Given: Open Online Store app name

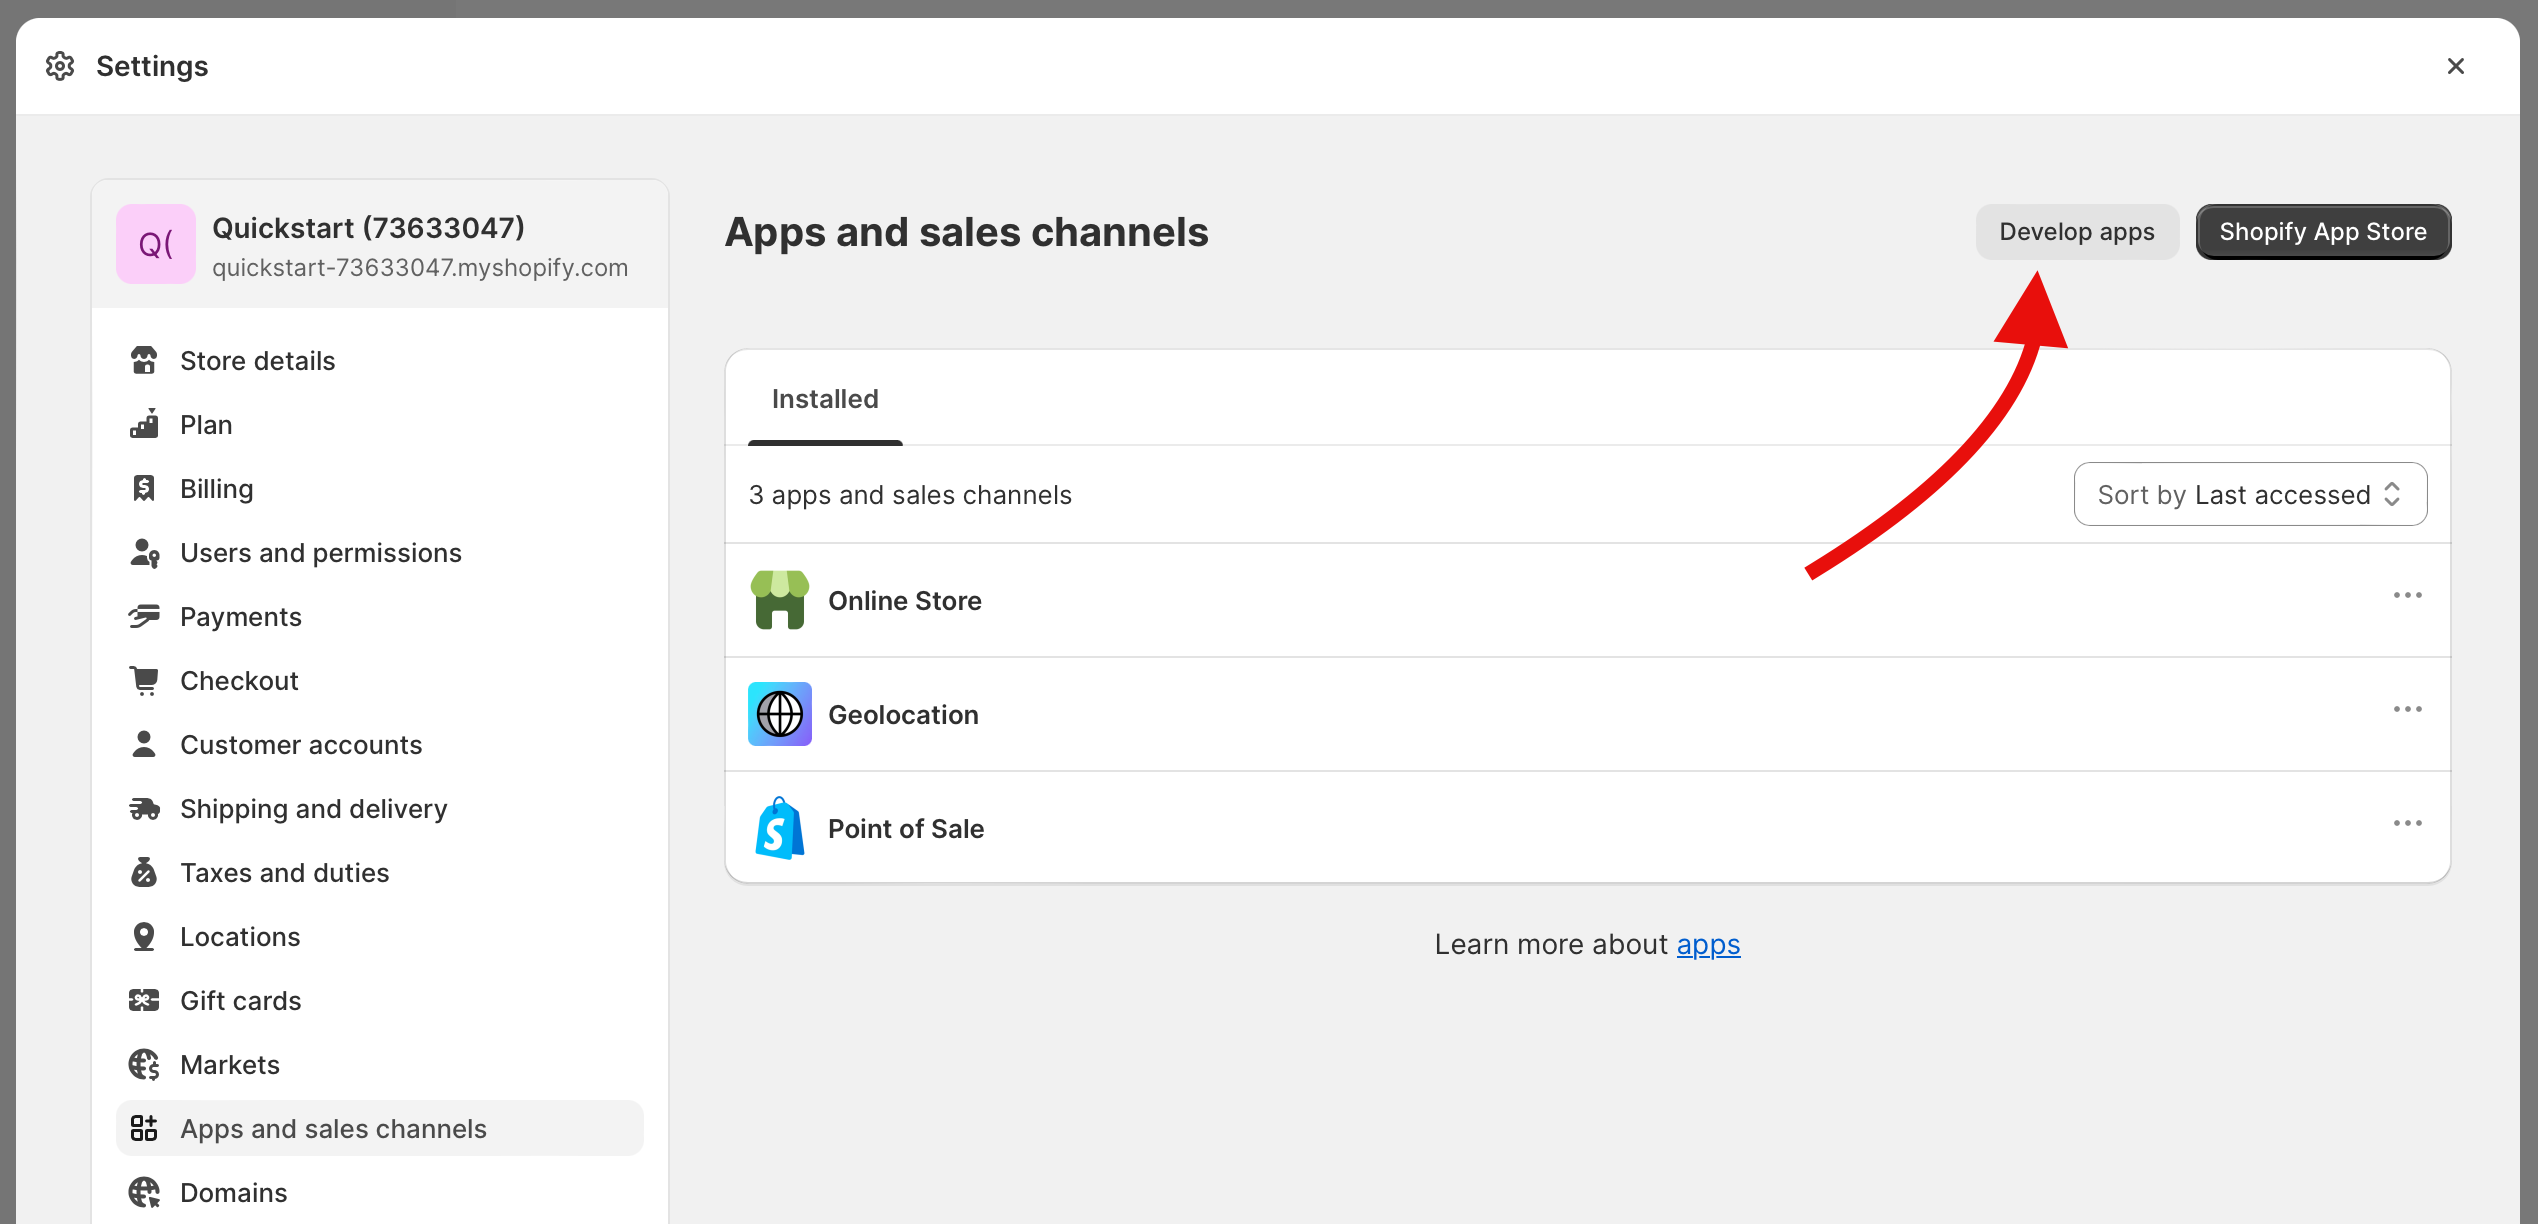Looking at the screenshot, I should click(x=905, y=601).
